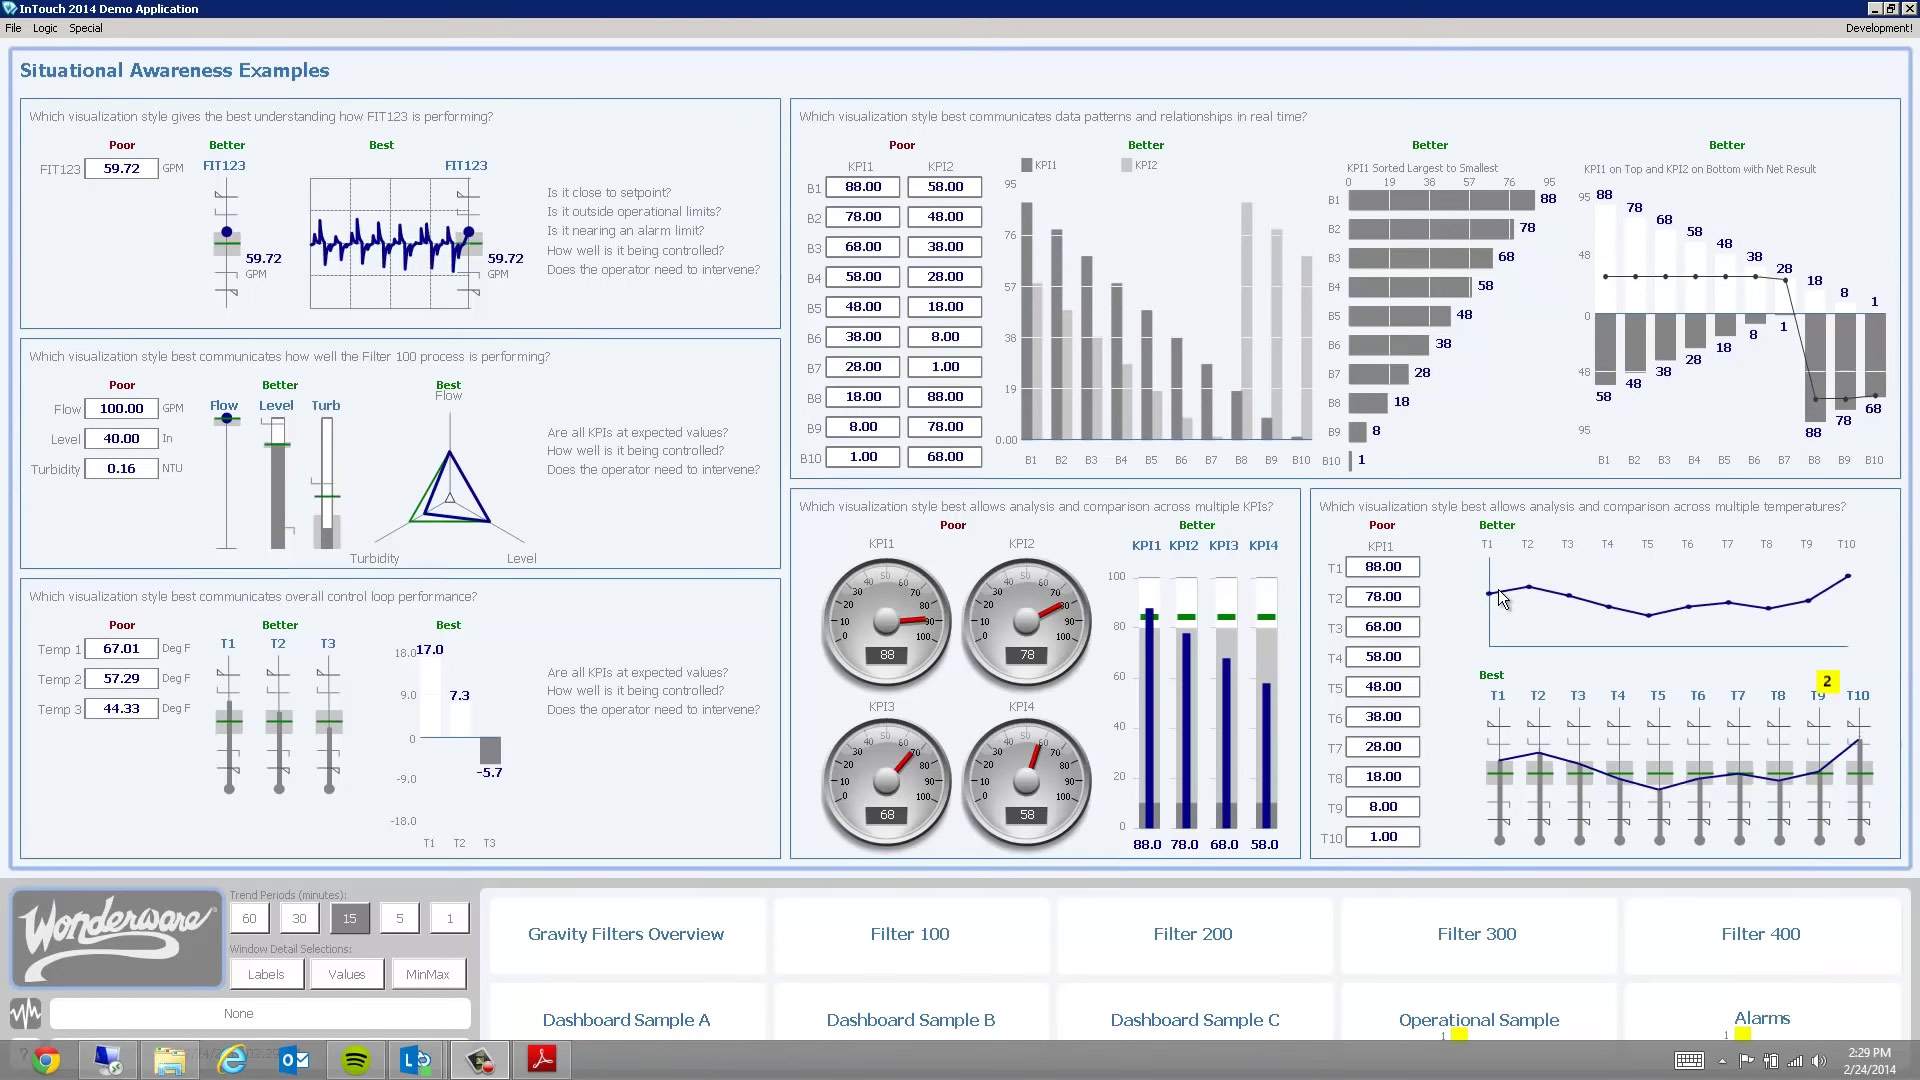The image size is (1920, 1080).
Task: Open the File menu
Action: (13, 28)
